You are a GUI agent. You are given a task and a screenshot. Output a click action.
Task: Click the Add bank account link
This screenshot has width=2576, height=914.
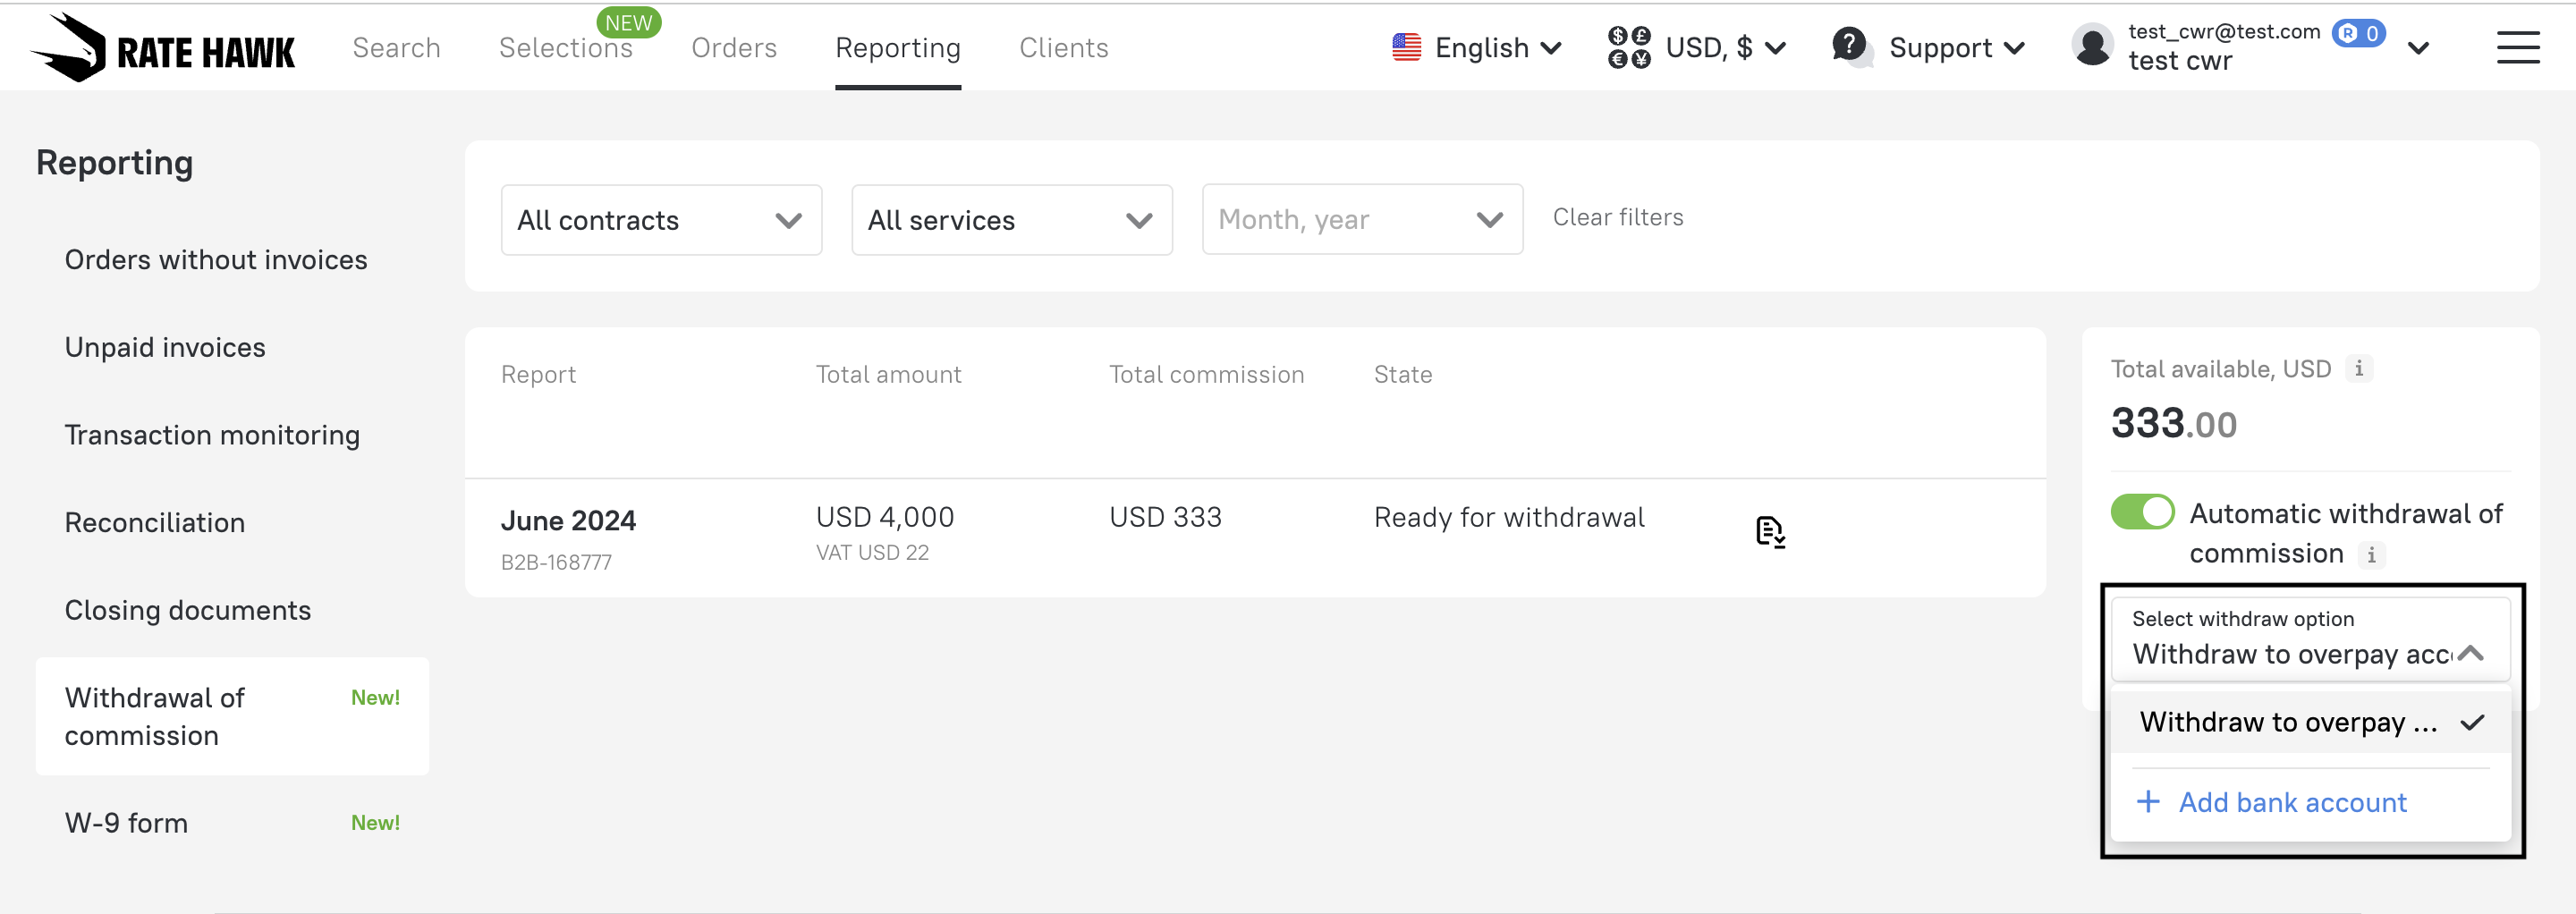click(x=2291, y=802)
